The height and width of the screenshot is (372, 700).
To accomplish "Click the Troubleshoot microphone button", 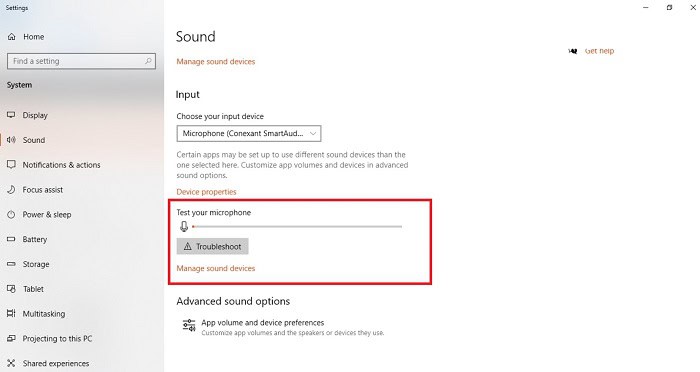I will (x=212, y=247).
